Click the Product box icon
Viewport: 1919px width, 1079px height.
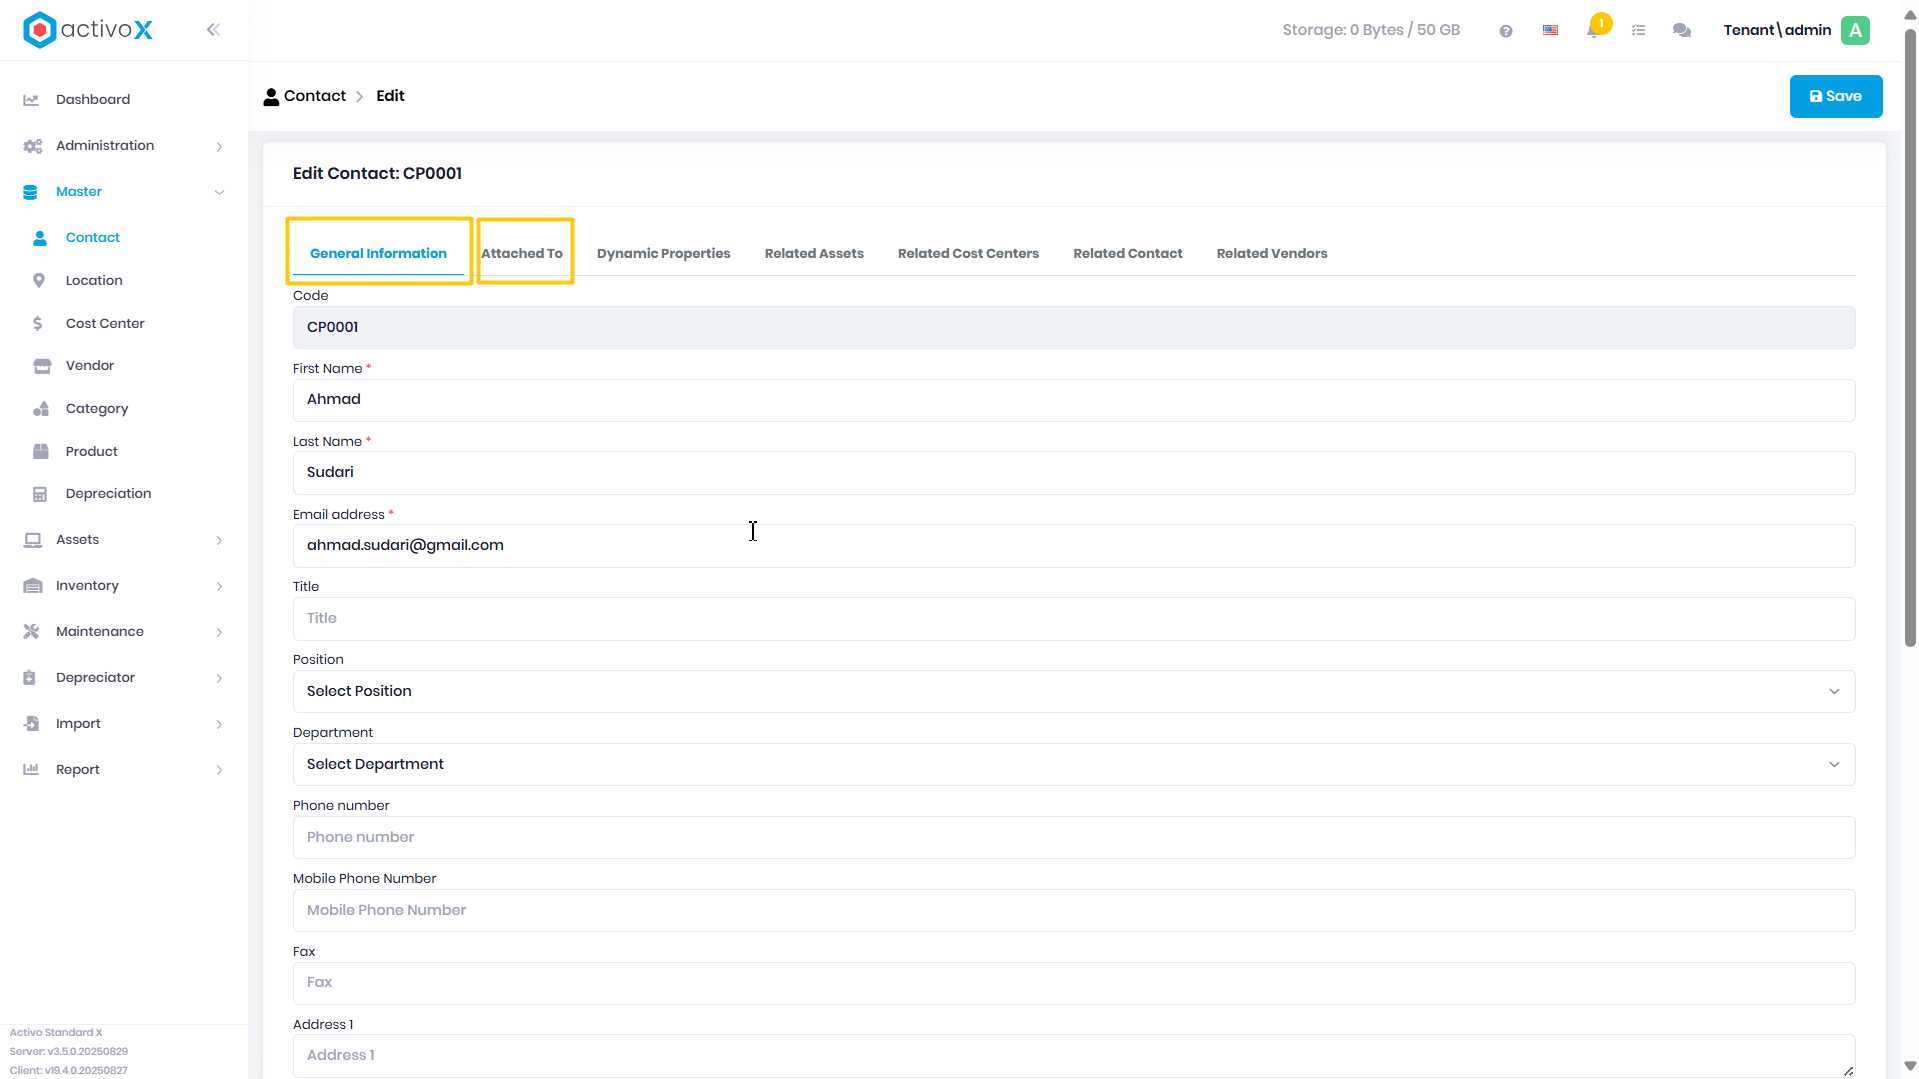tap(41, 452)
